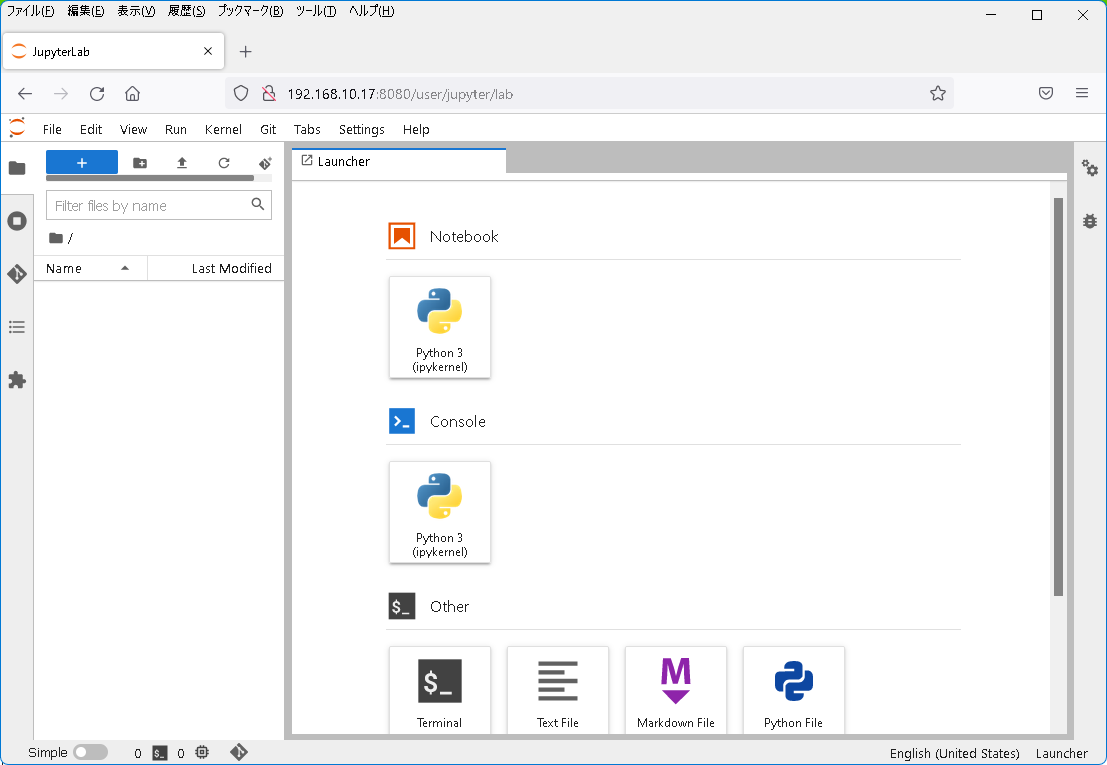Launch Python 3 (ipykernel) Notebook

tap(440, 327)
